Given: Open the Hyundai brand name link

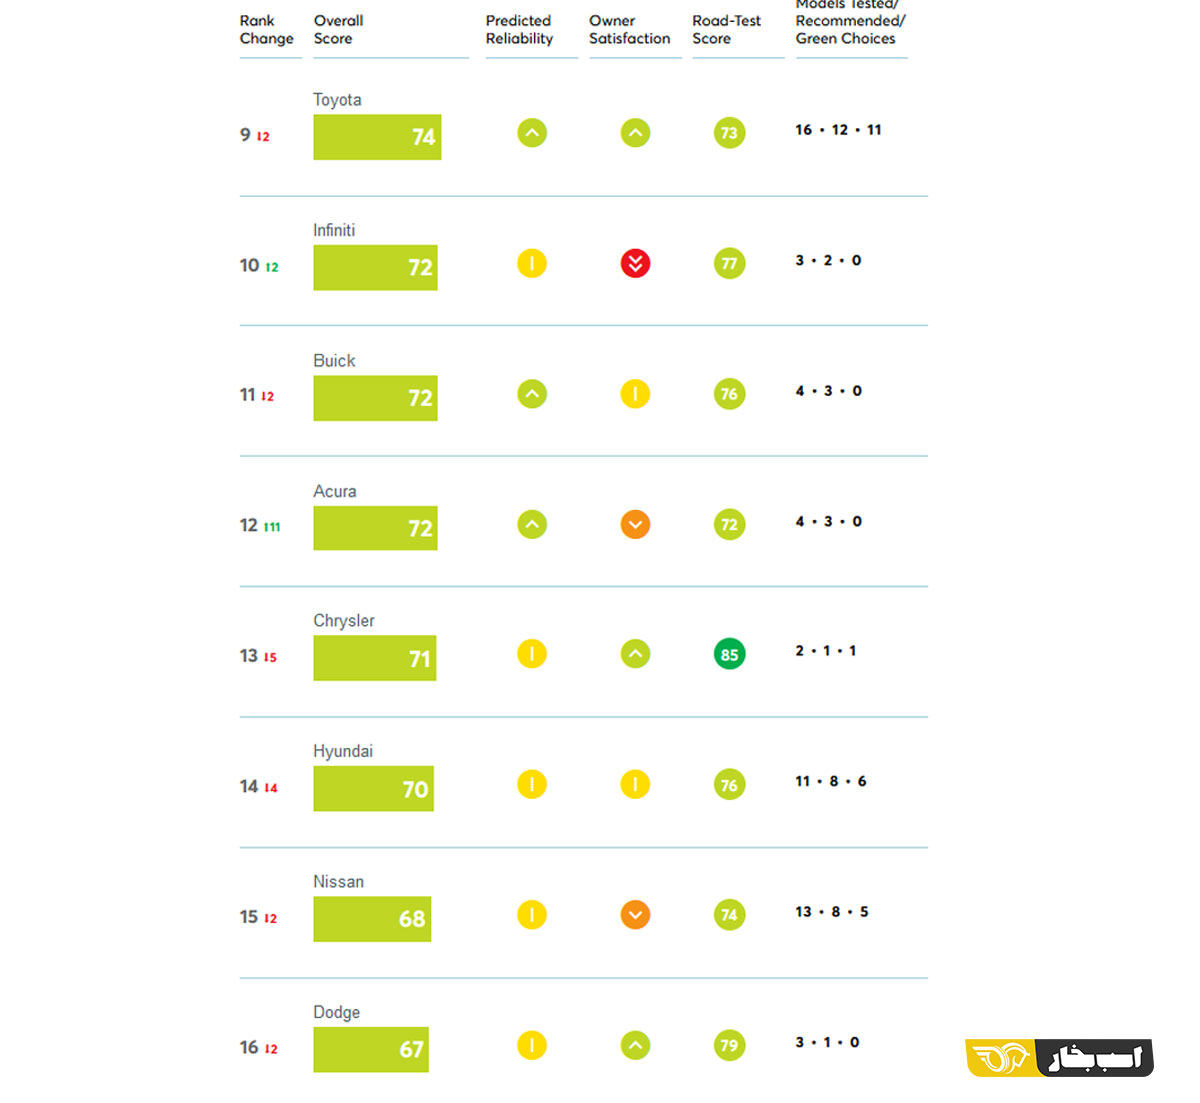Looking at the screenshot, I should click(343, 751).
